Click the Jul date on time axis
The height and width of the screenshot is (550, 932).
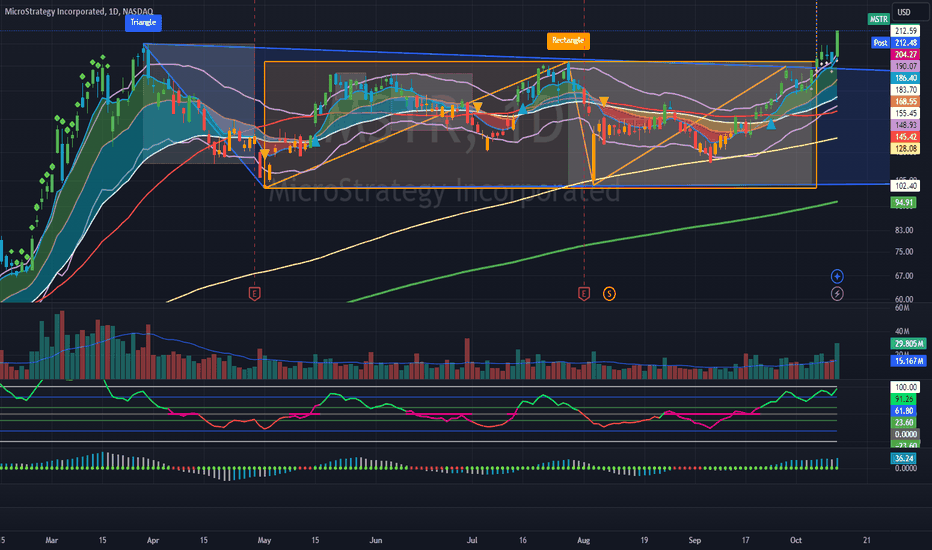(x=472, y=540)
